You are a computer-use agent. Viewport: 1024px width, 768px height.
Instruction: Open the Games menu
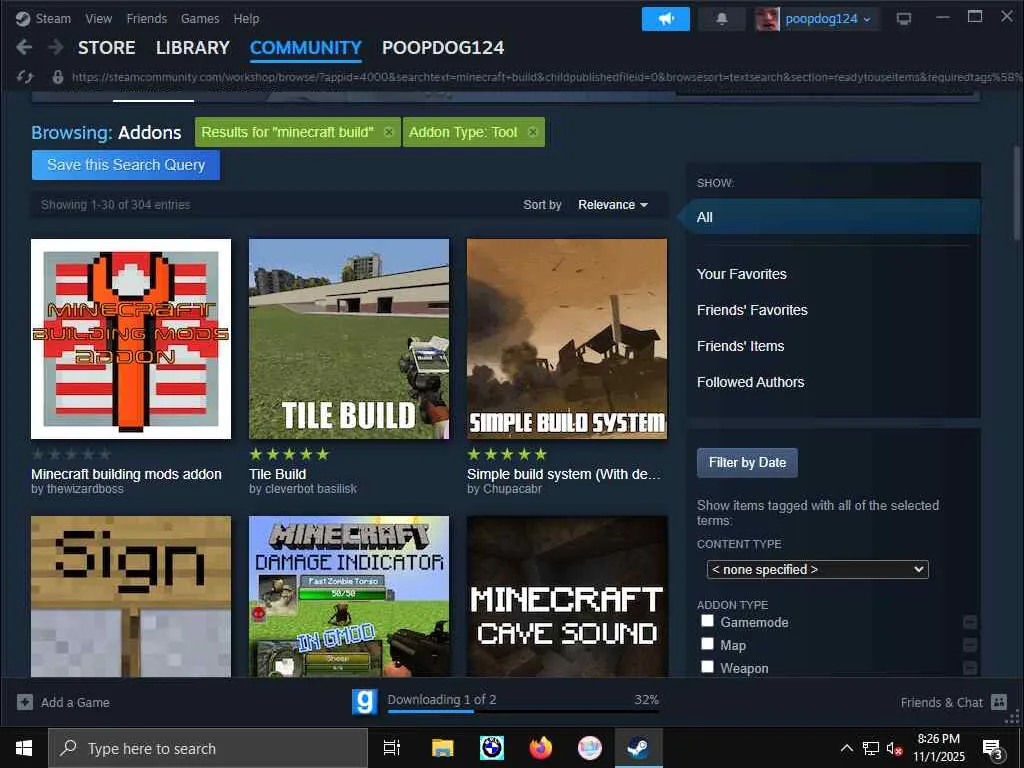coord(200,19)
